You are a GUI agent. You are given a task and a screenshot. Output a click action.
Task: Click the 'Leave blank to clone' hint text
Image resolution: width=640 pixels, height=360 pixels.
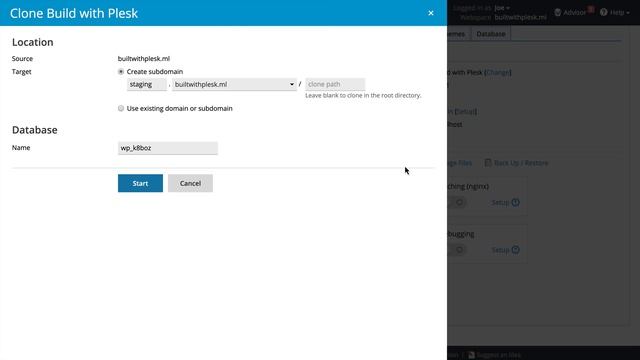pos(363,96)
